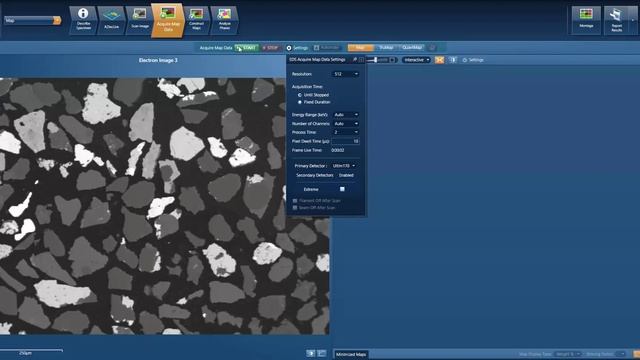Click the arrow button right of the zoom slider
The image size is (640, 360).
[392, 60]
